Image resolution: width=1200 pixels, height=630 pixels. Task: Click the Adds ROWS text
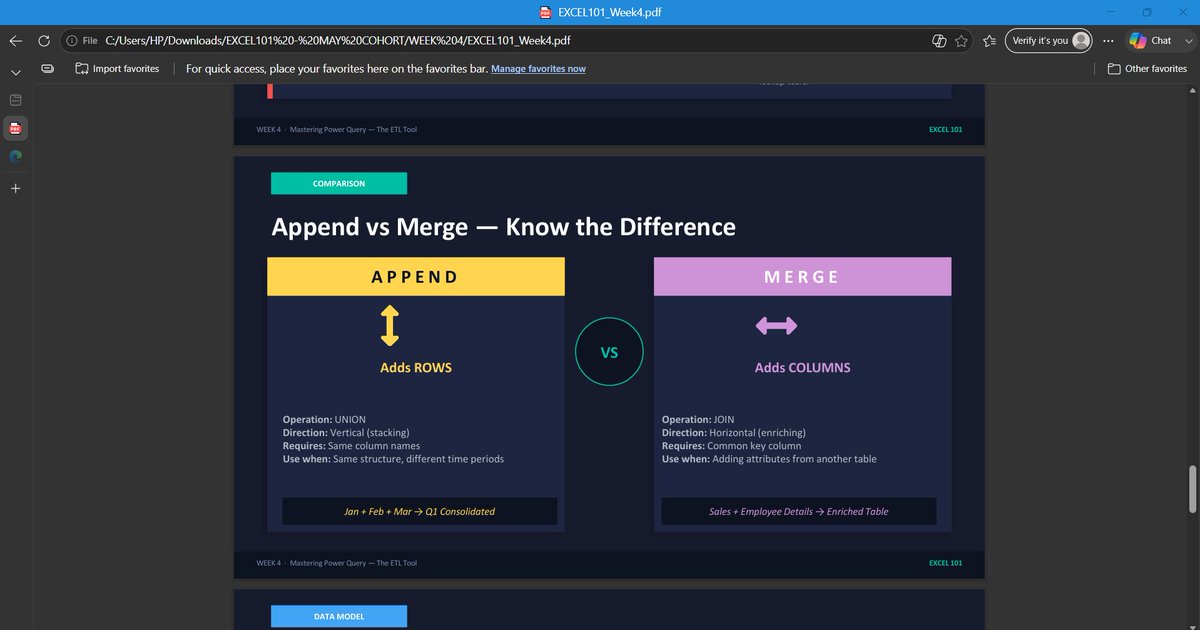pos(416,368)
